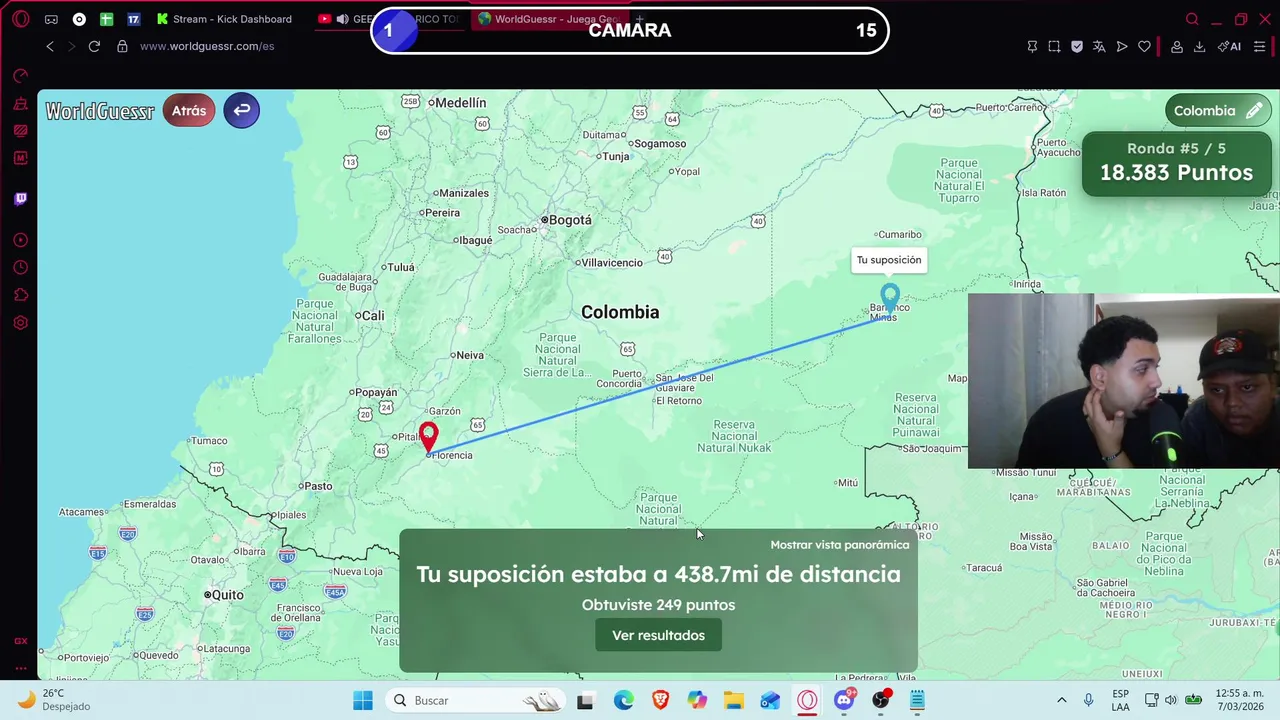Image resolution: width=1280 pixels, height=720 pixels.
Task: Click the browser back arrow
Action: point(50,46)
